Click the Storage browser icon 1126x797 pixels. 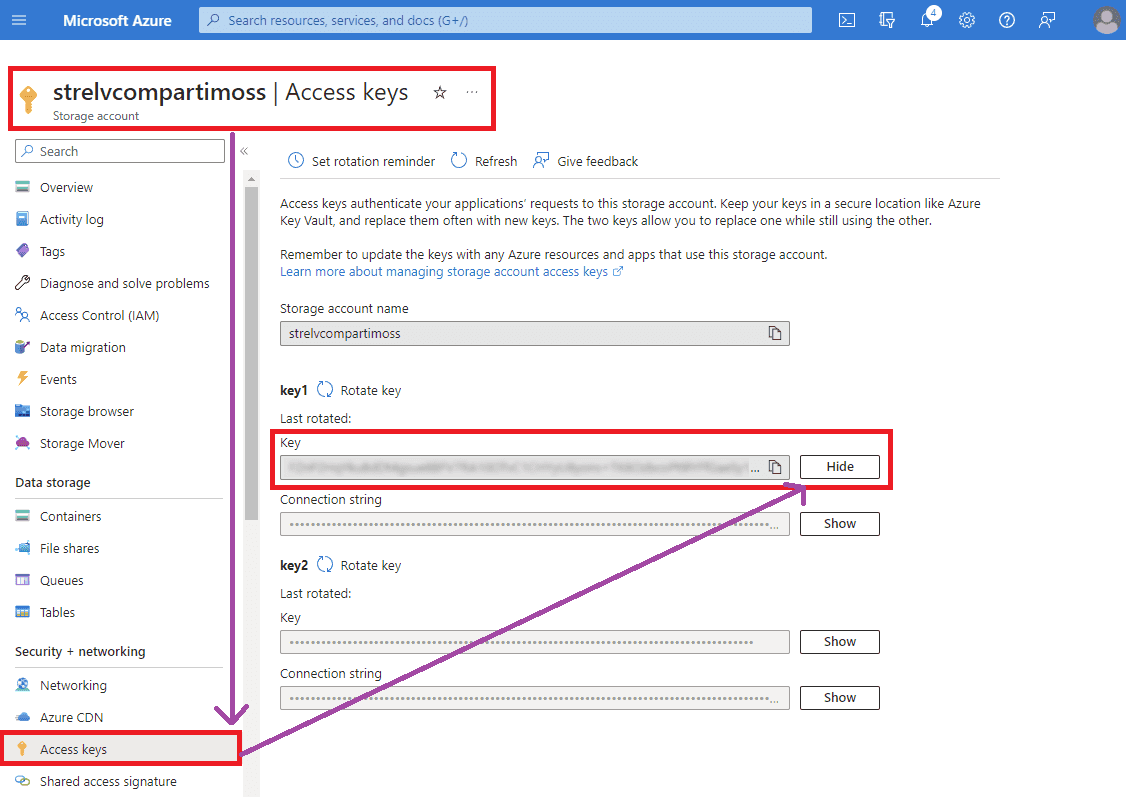(x=23, y=411)
